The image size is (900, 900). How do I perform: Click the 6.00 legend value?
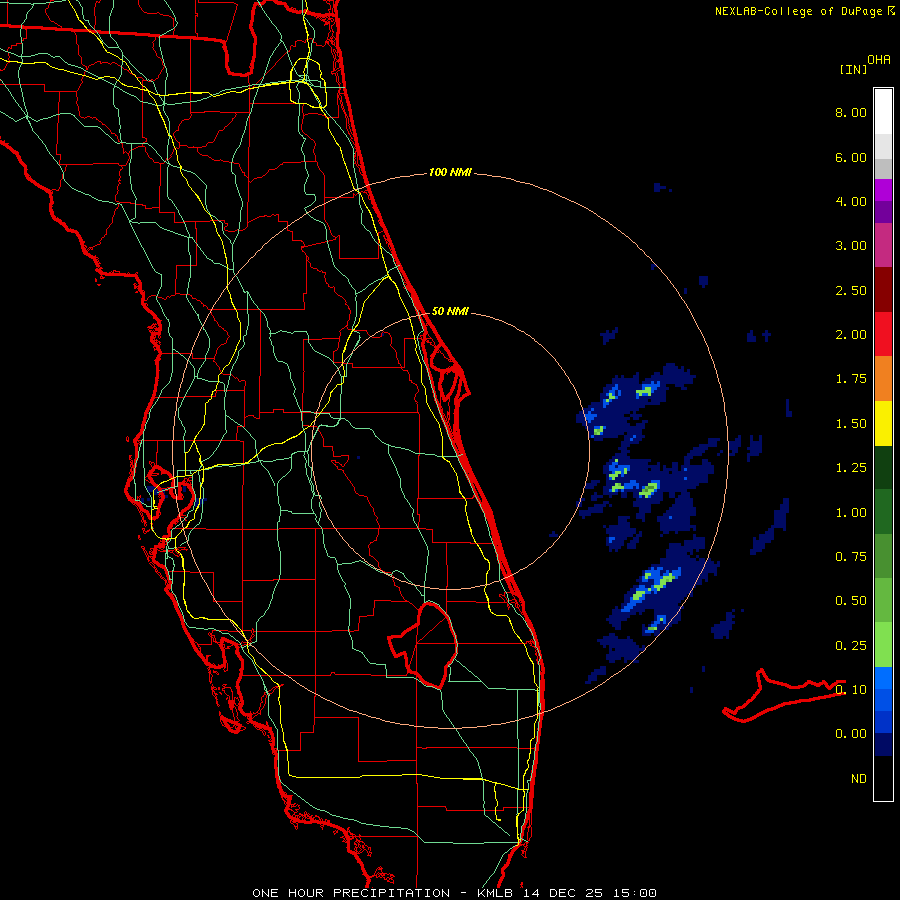851,157
